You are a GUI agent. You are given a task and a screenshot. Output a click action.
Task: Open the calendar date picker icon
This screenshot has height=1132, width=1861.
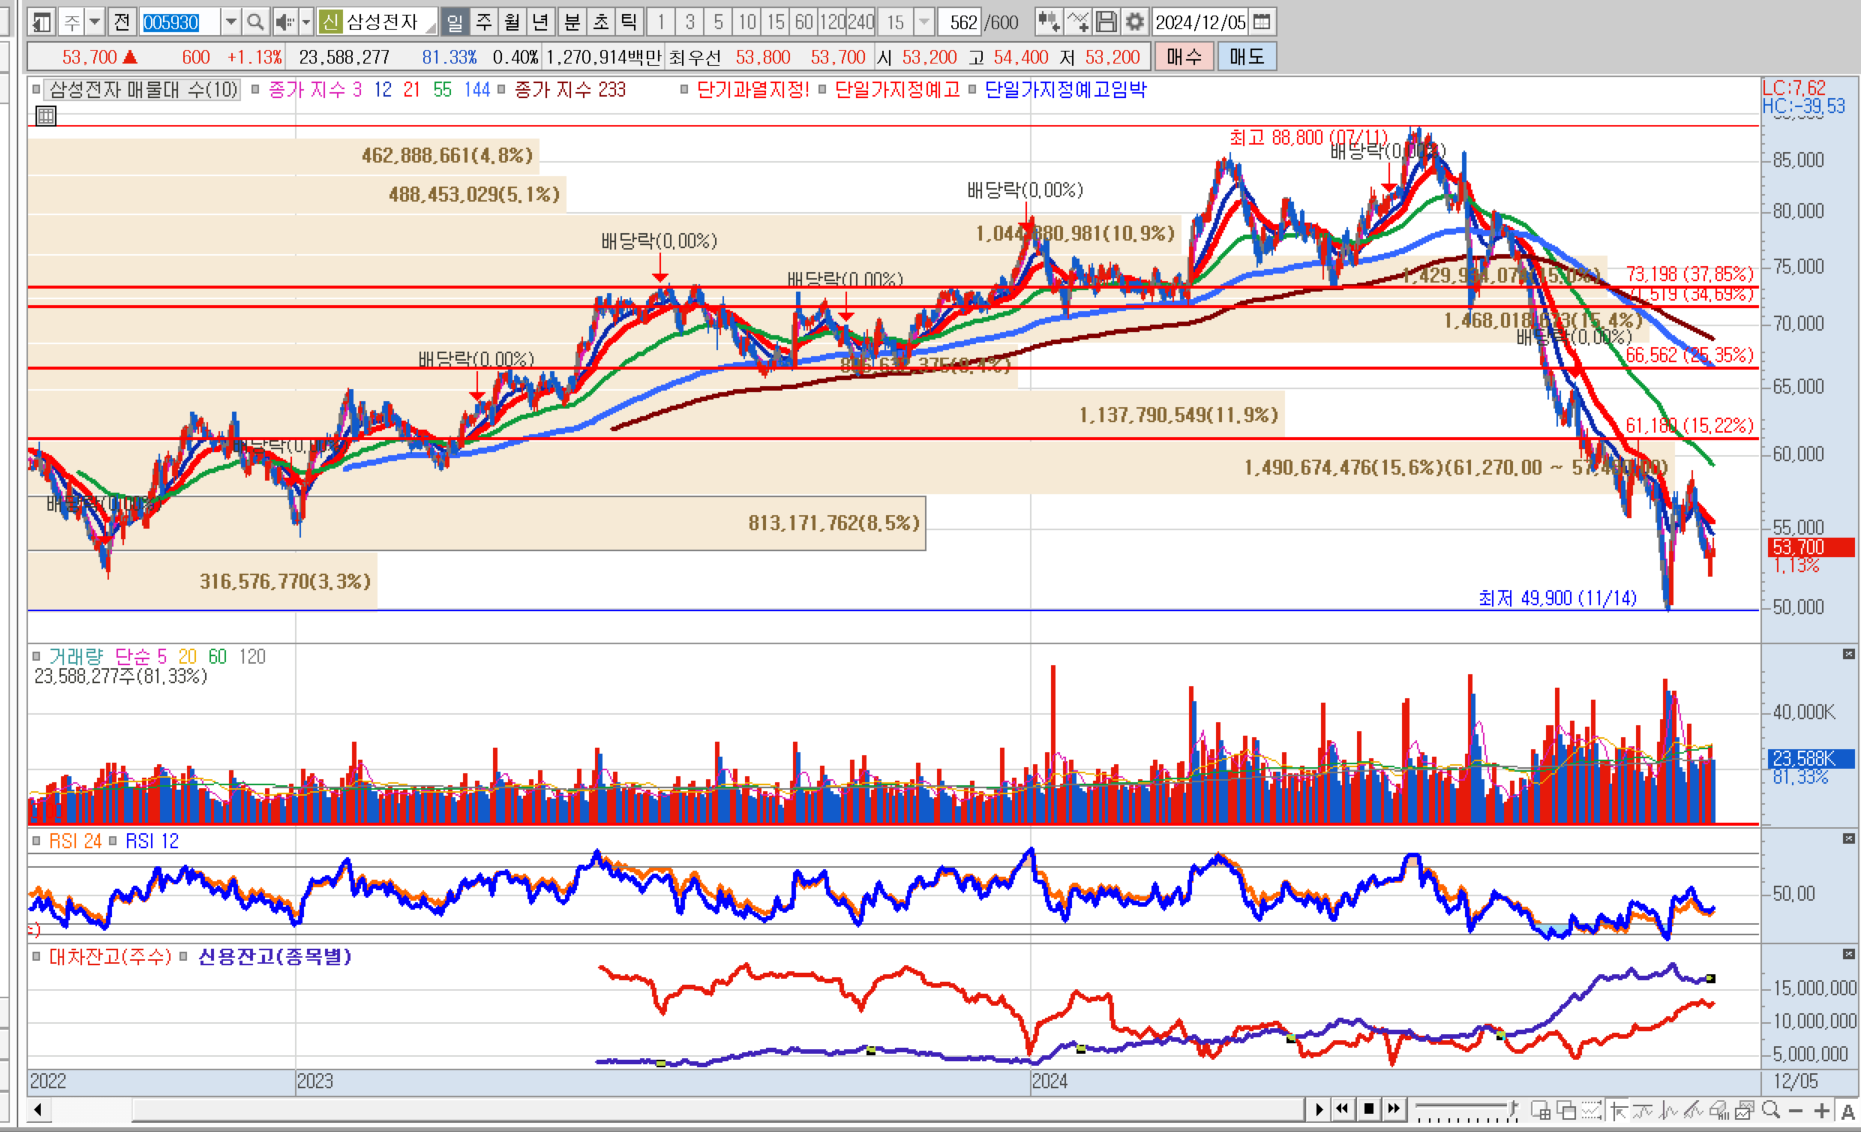(1262, 21)
